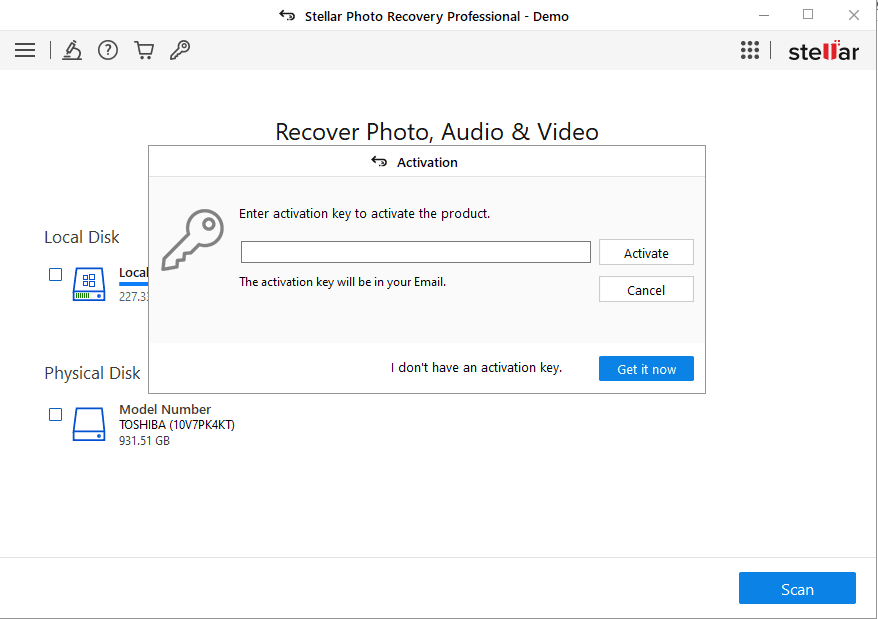Click the microscope tools icon
878x619 pixels.
[x=72, y=51]
